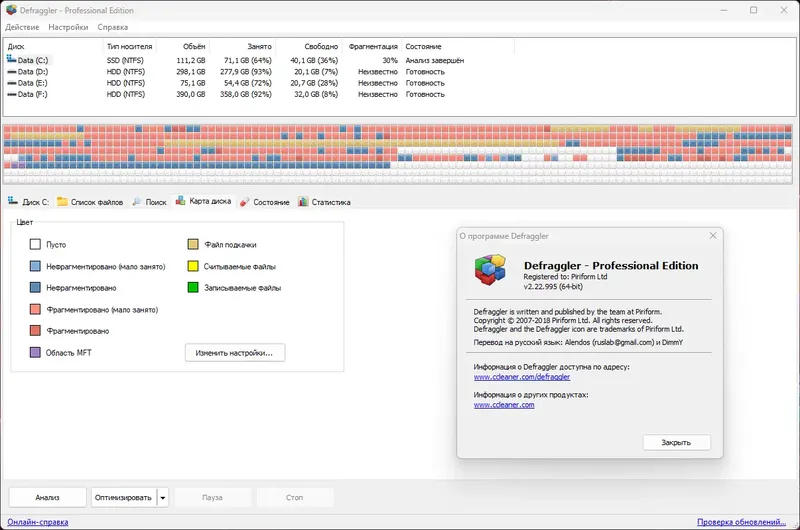The width and height of the screenshot is (800, 530).
Task: Switch to the Статистика tab
Action: 324,202
